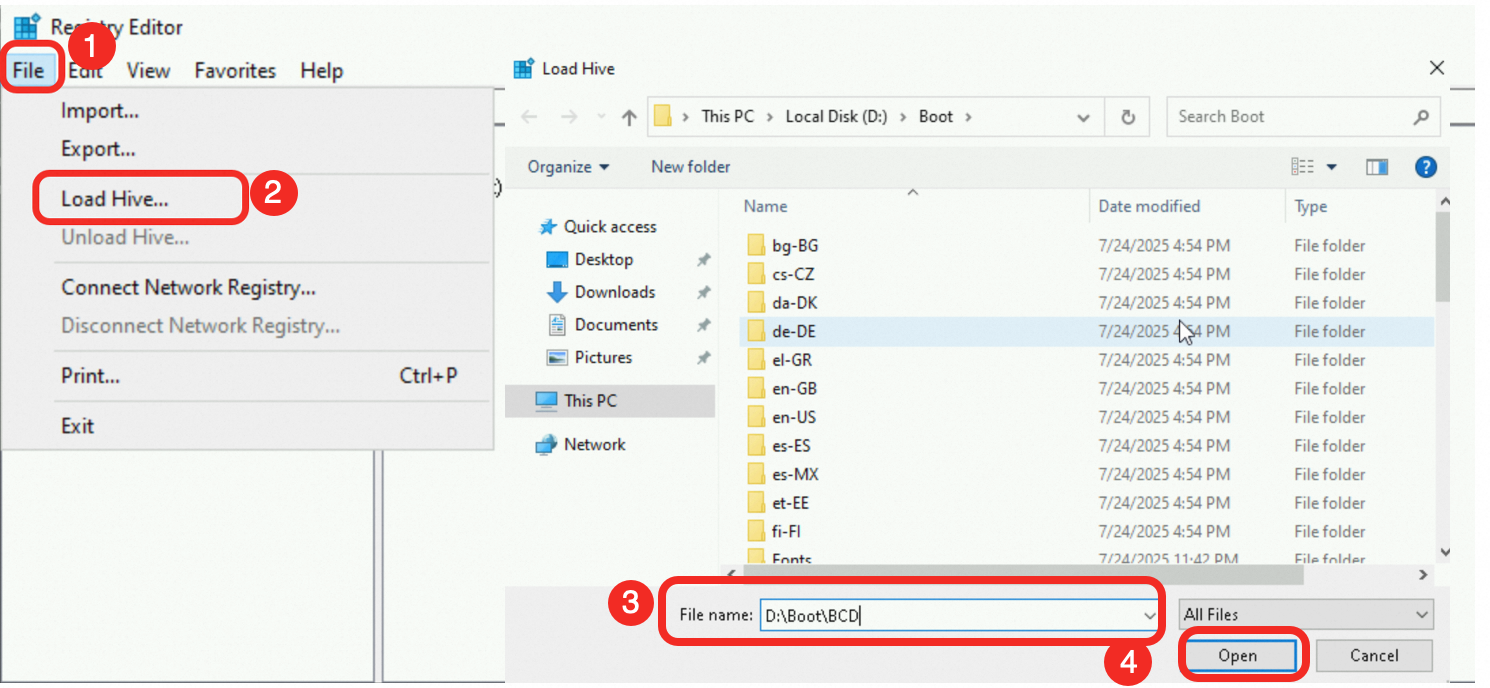Screen dimensions: 1490x688
Task: Toggle the preview pane icon
Action: click(x=1377, y=167)
